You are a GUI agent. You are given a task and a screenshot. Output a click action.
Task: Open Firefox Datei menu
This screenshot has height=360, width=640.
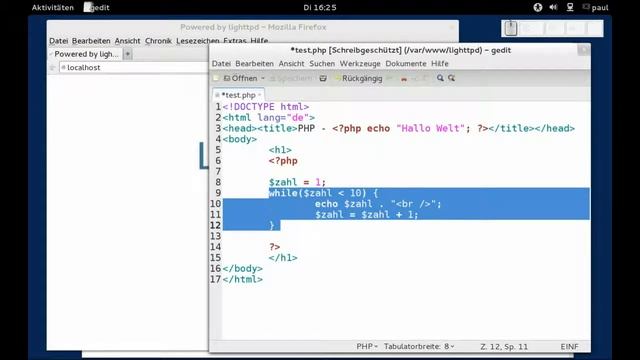coord(58,41)
